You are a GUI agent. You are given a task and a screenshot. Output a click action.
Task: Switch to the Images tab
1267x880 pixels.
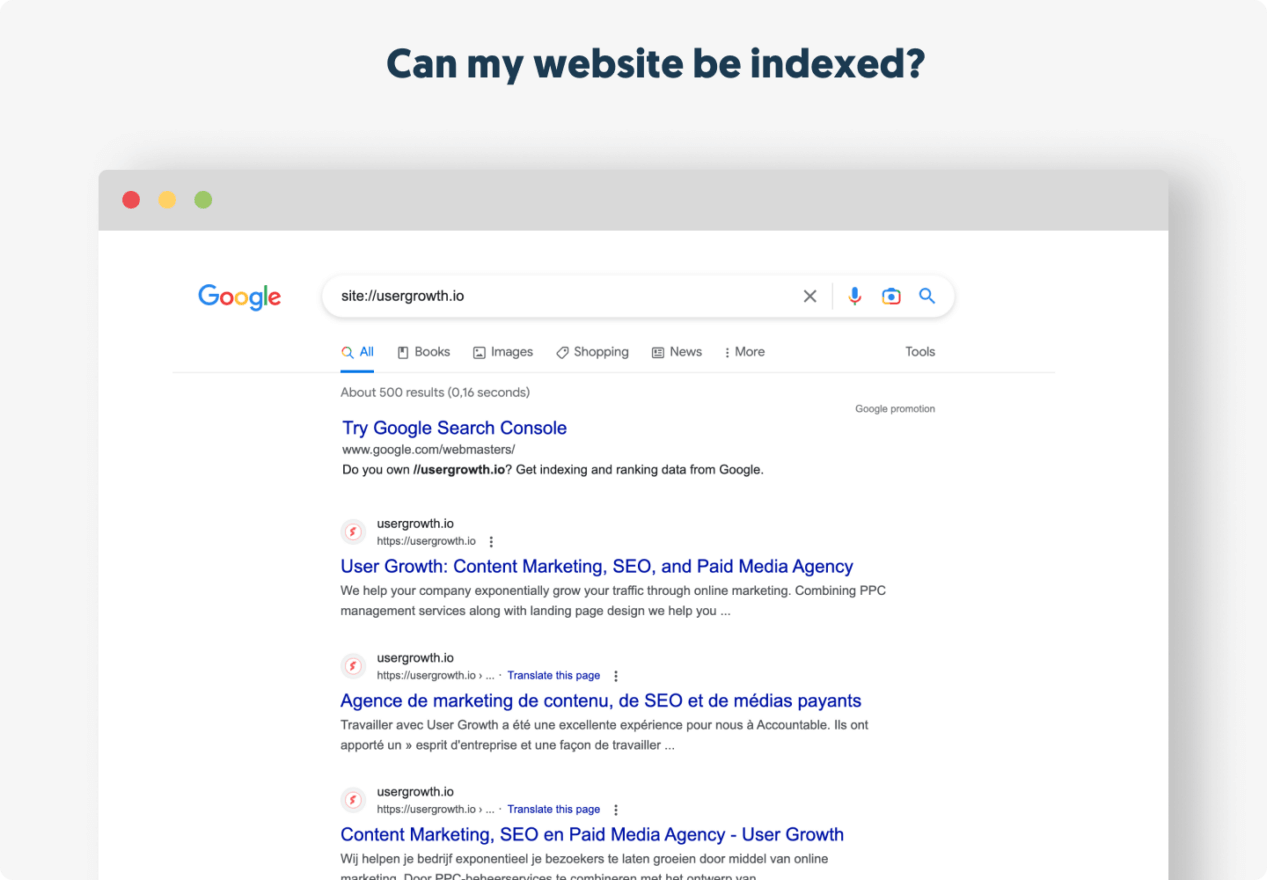(x=503, y=352)
